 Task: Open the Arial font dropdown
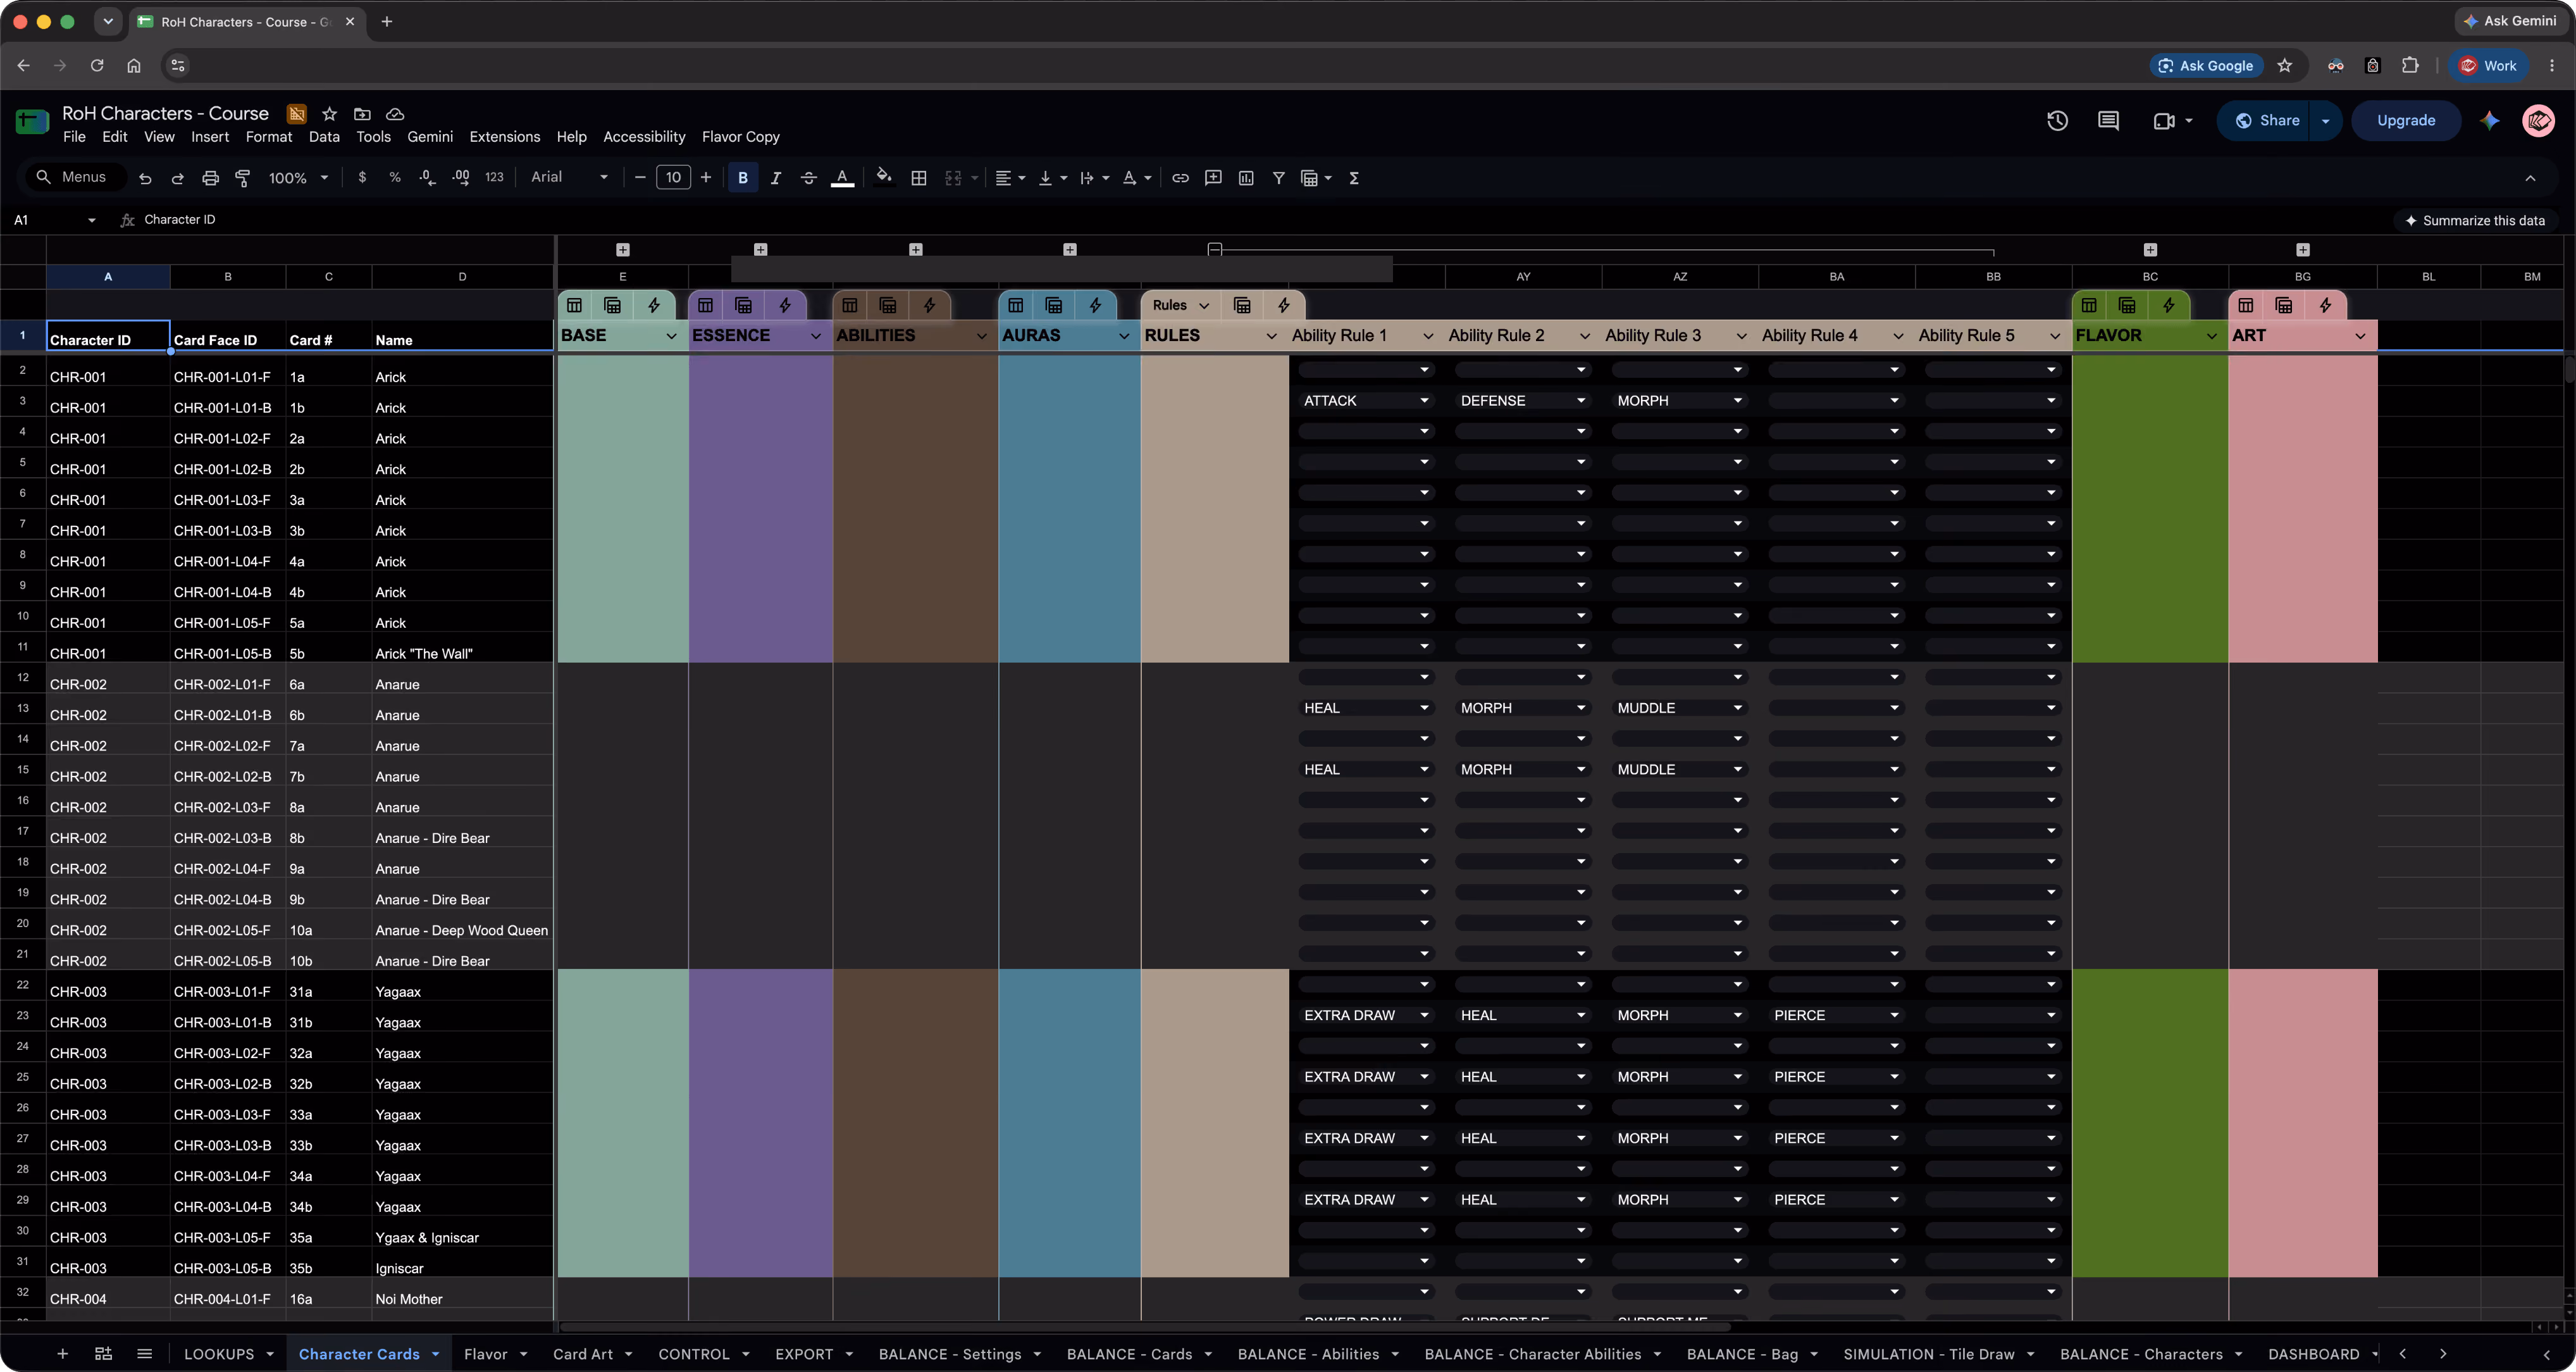tap(569, 177)
